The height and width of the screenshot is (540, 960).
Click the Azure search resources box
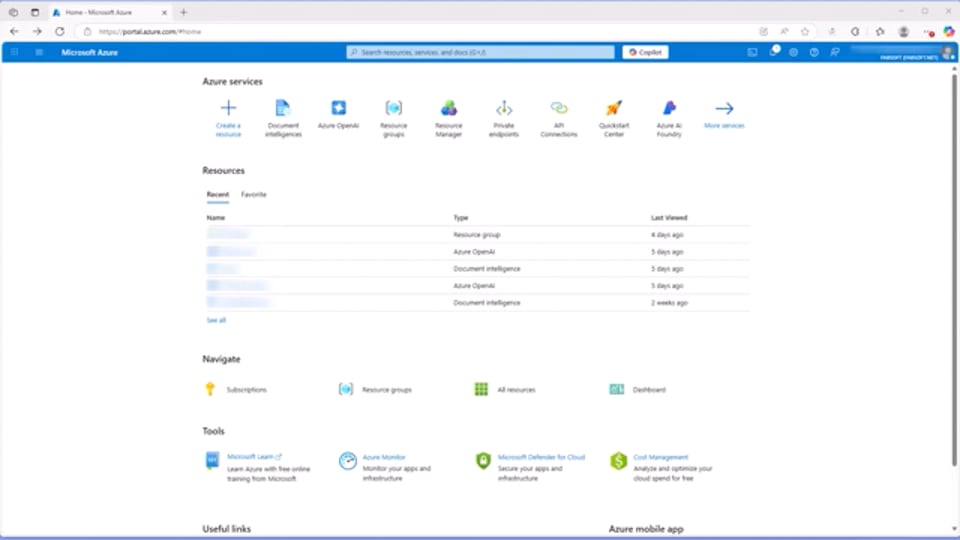point(481,52)
